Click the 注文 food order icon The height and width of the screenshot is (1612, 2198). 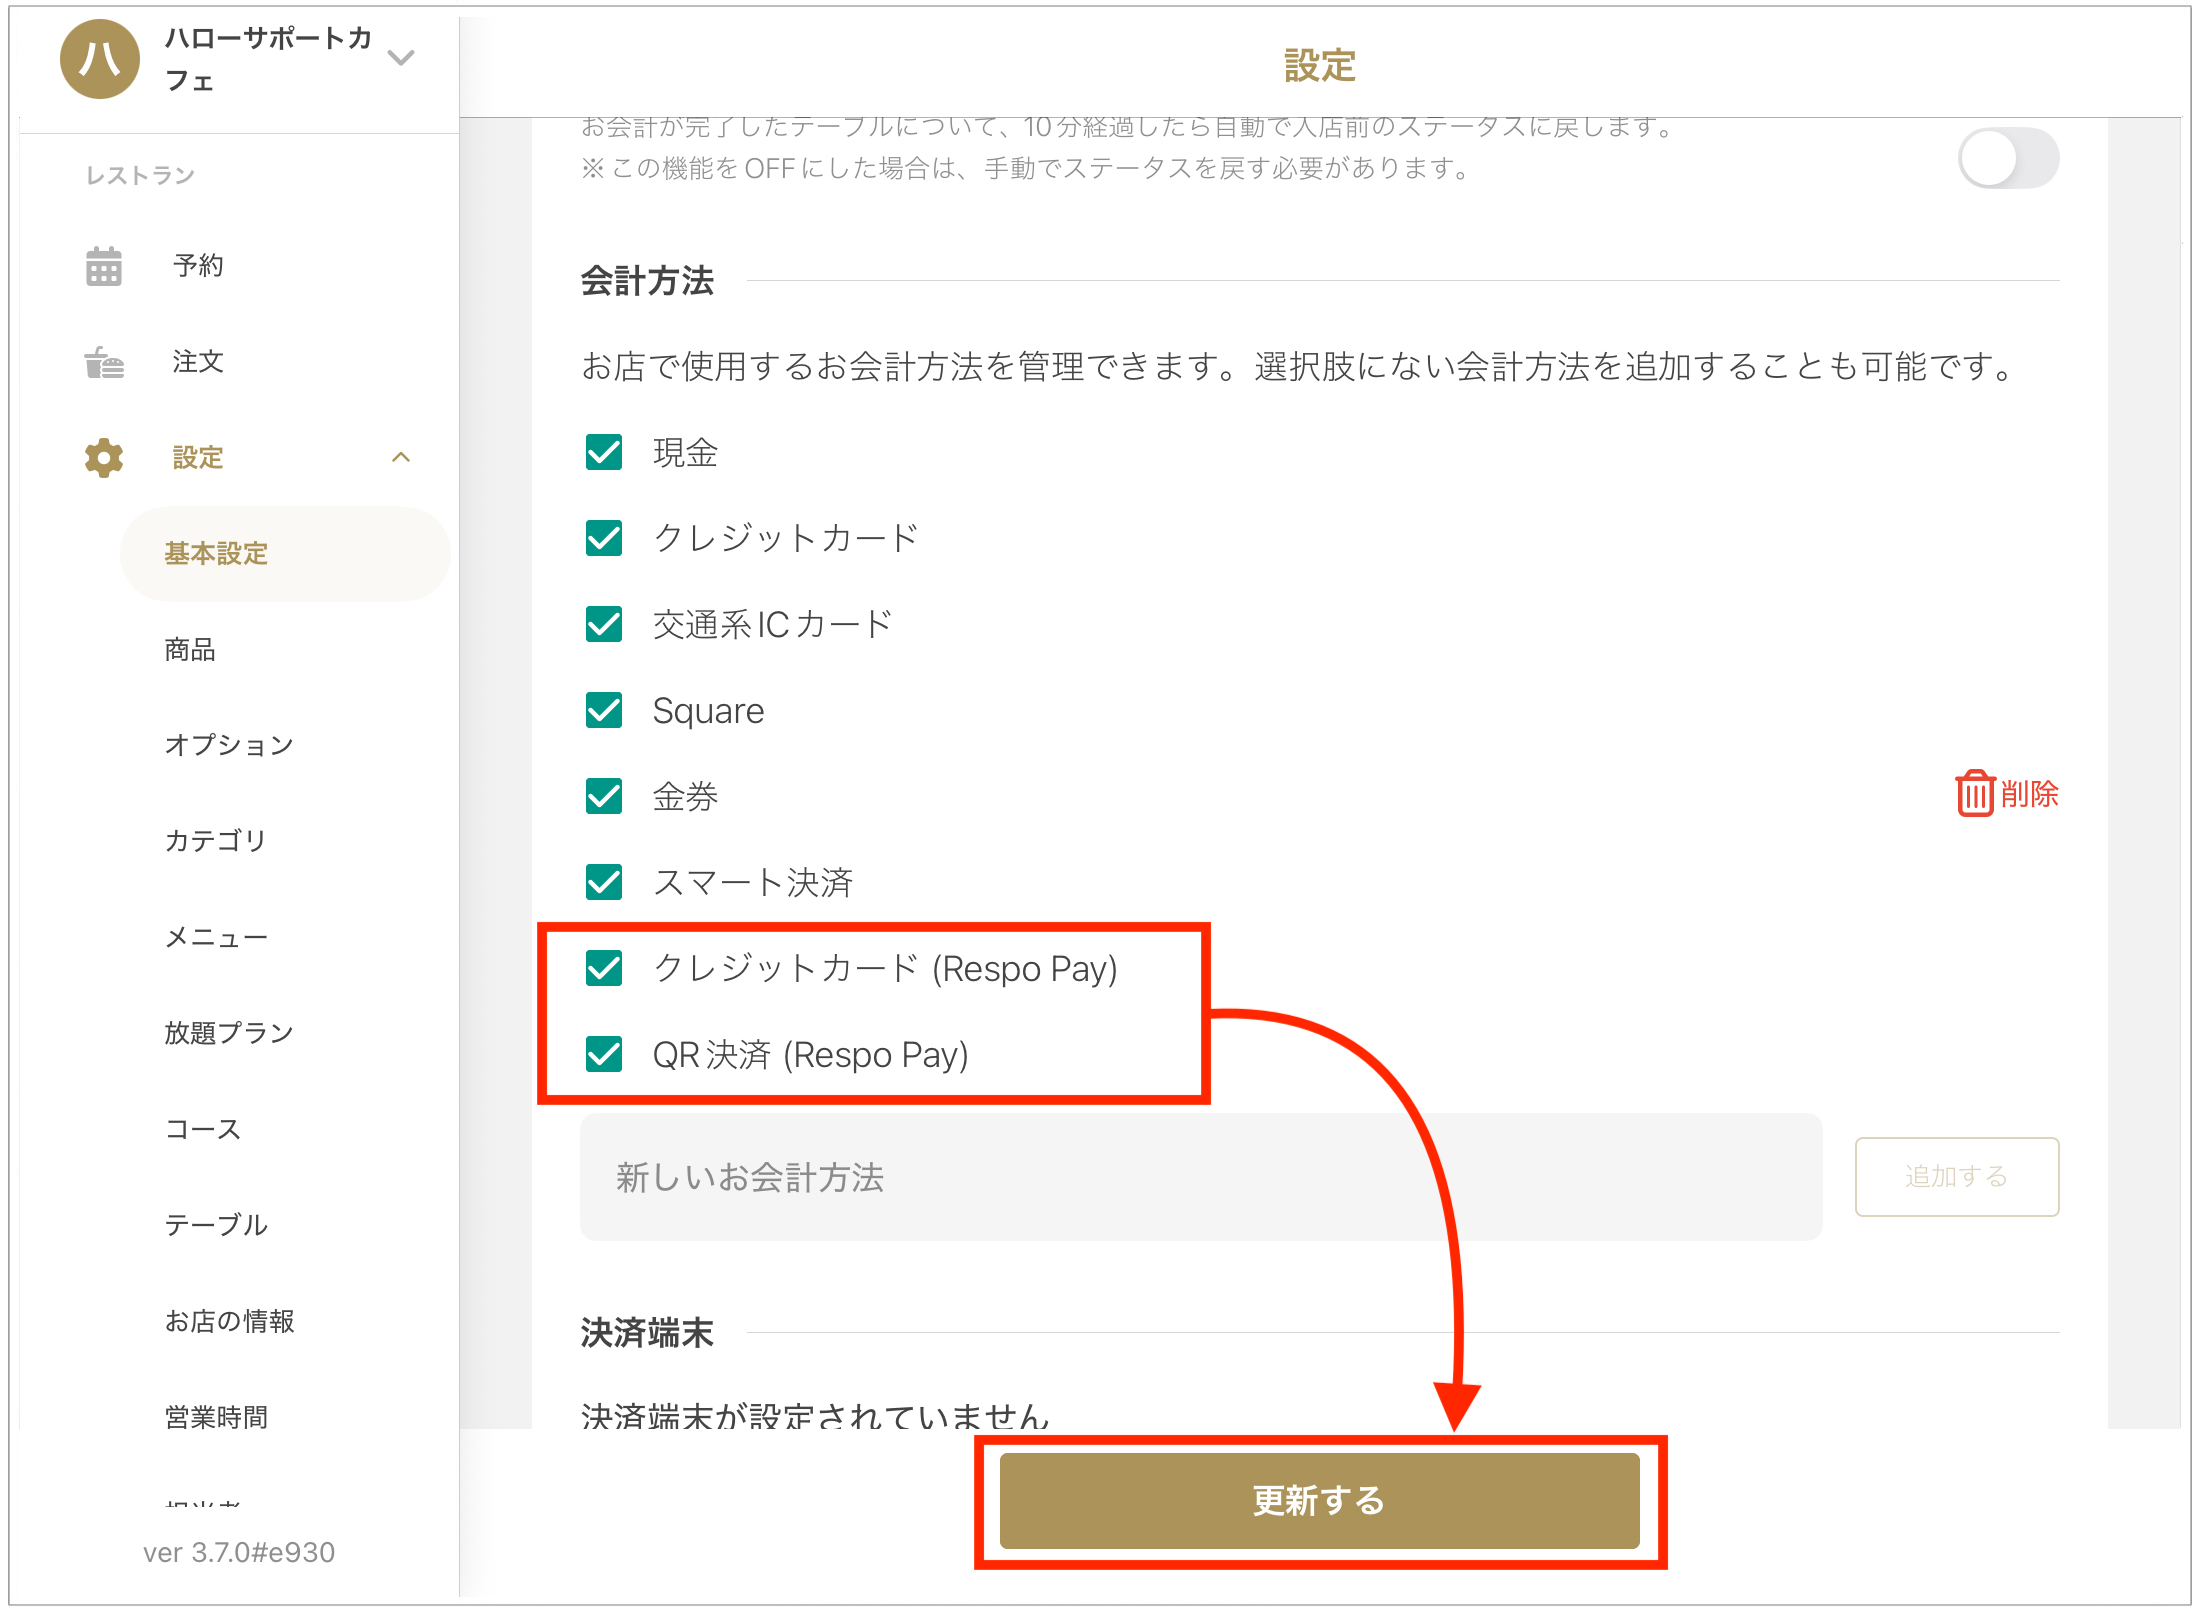(x=104, y=362)
